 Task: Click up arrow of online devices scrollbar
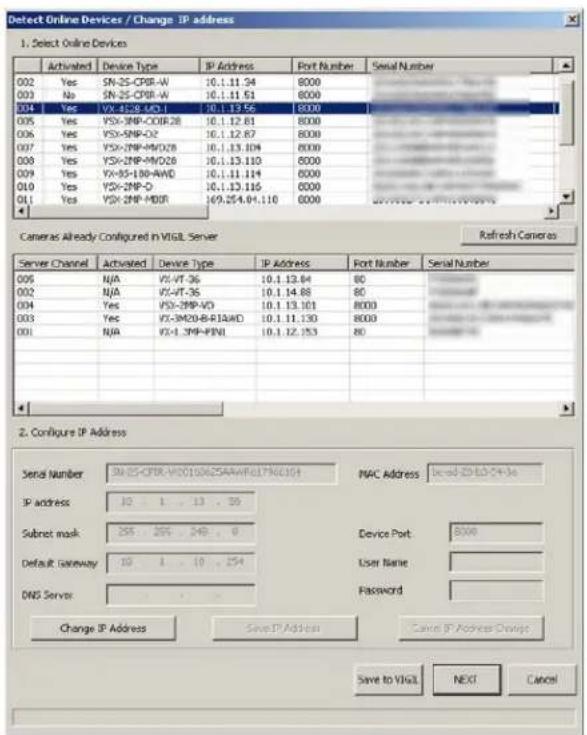566,66
